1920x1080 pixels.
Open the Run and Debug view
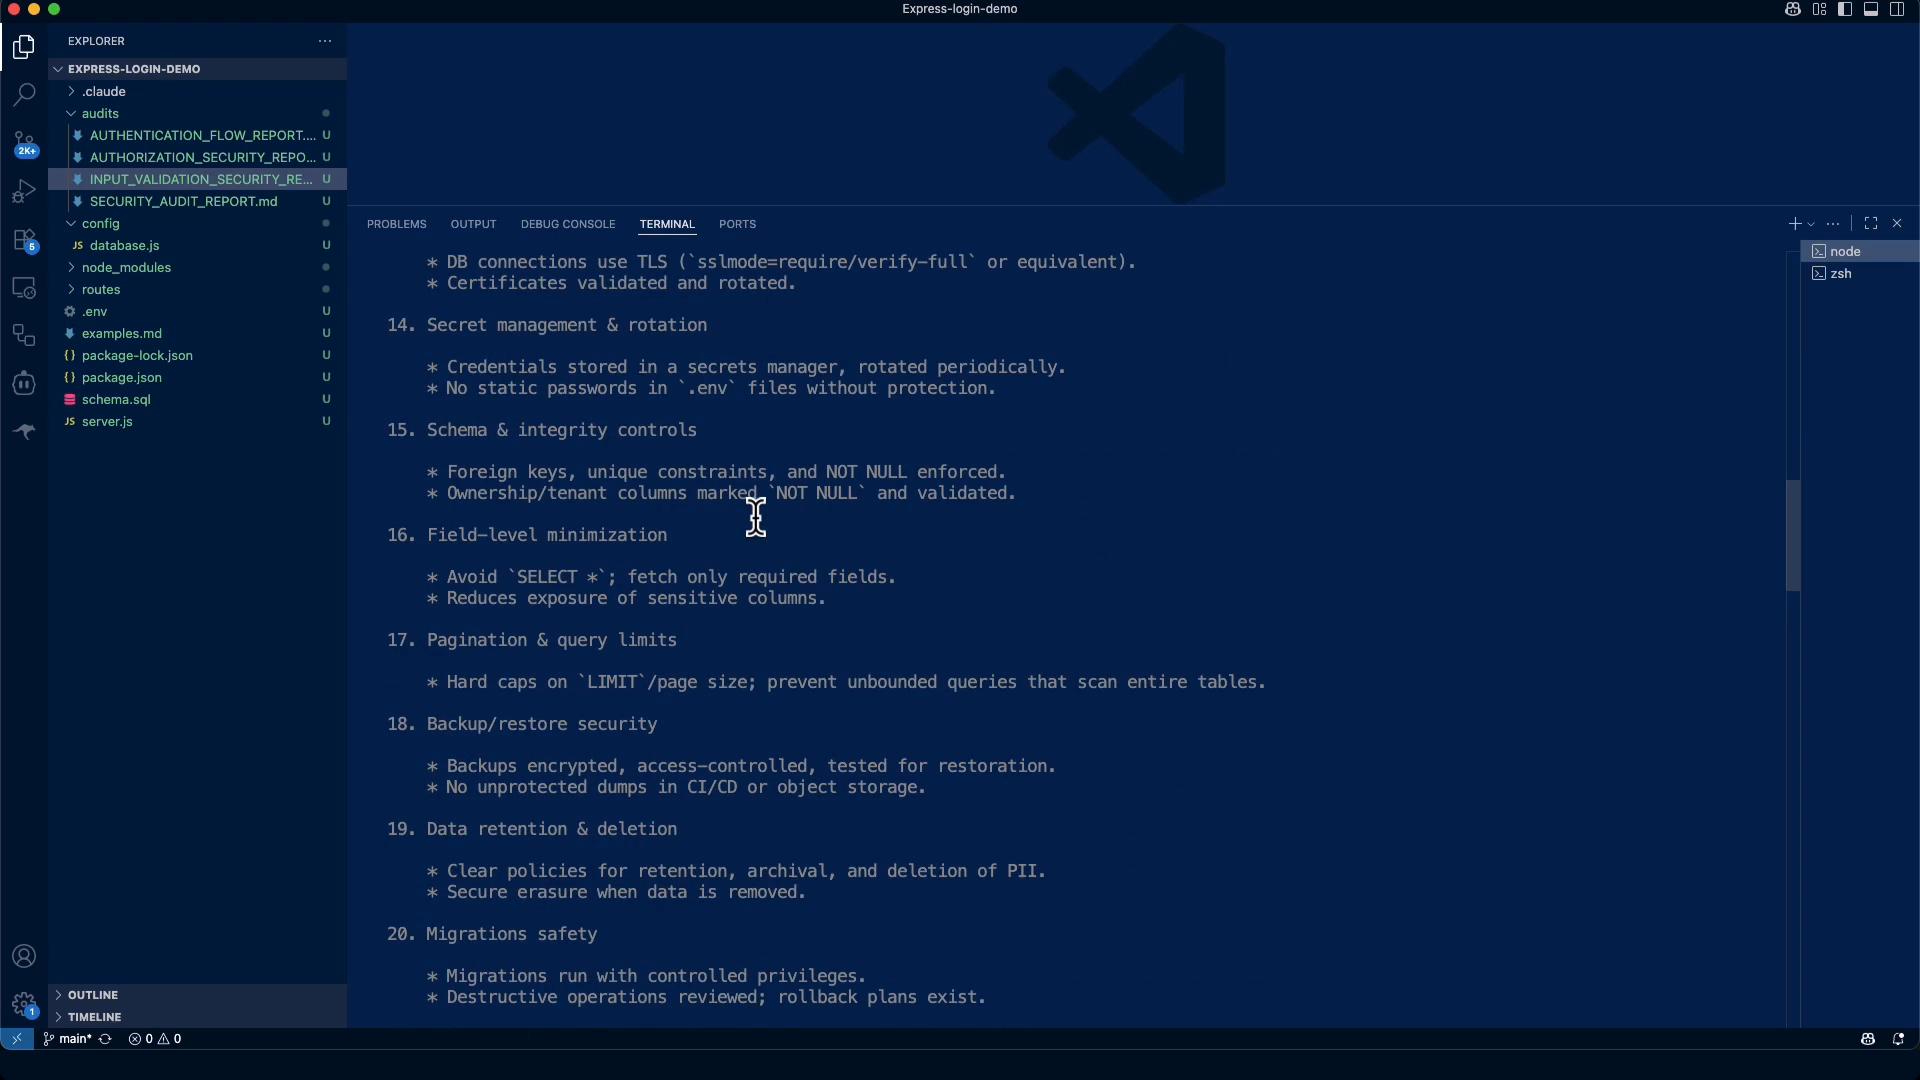pyautogui.click(x=24, y=191)
